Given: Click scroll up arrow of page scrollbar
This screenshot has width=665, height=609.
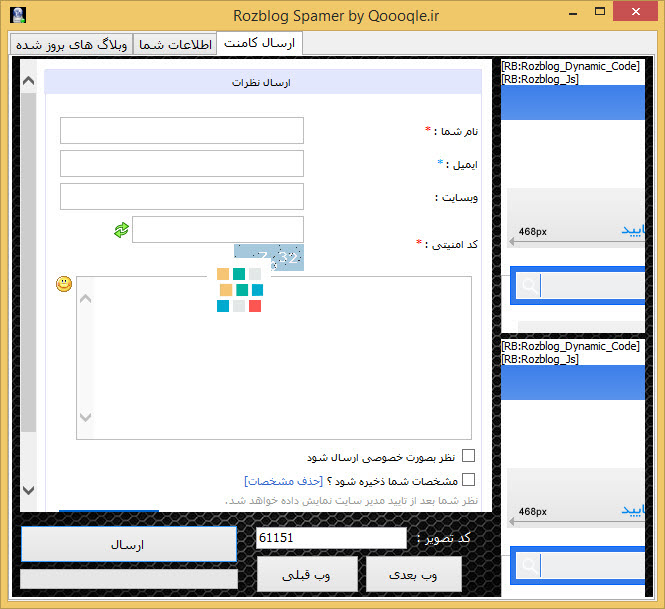Looking at the screenshot, I should click(28, 81).
